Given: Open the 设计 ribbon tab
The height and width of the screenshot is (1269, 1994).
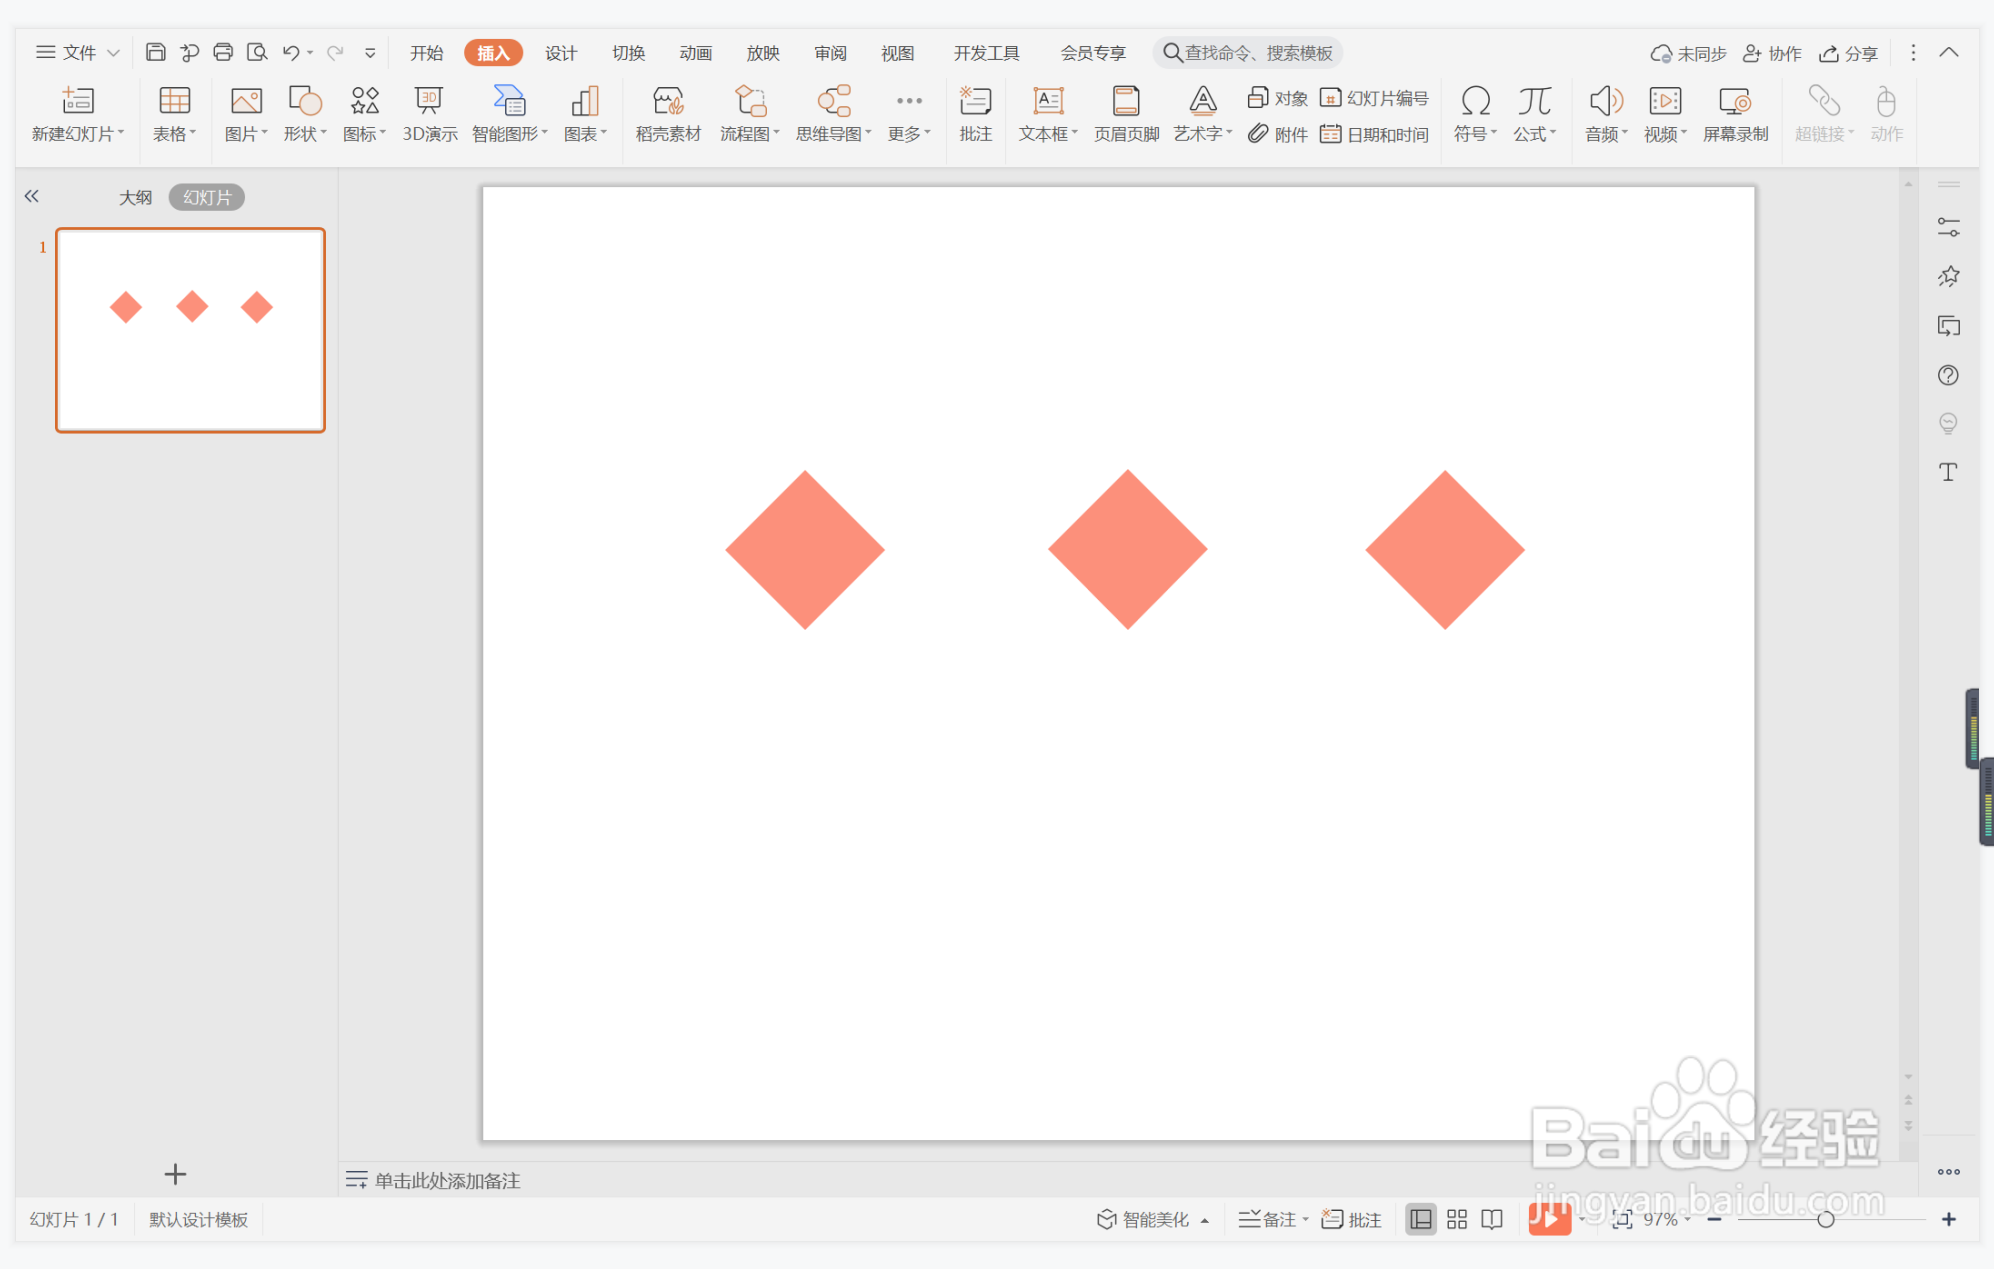Looking at the screenshot, I should [560, 53].
